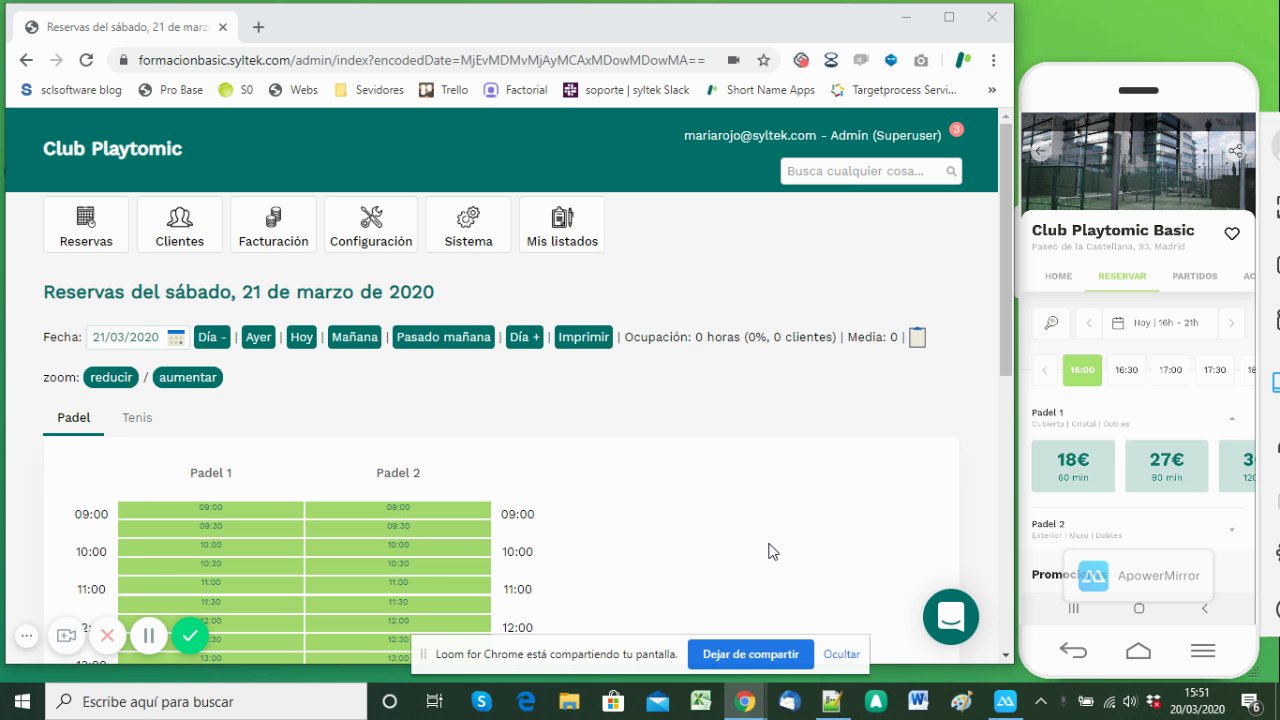1280x720 pixels.
Task: Click the 'Ayer' button
Action: click(x=259, y=337)
